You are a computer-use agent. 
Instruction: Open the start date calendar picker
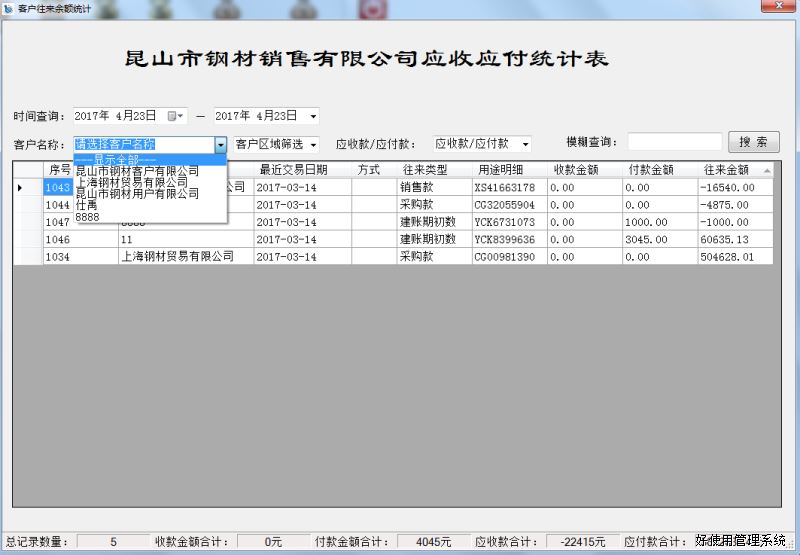click(x=176, y=116)
